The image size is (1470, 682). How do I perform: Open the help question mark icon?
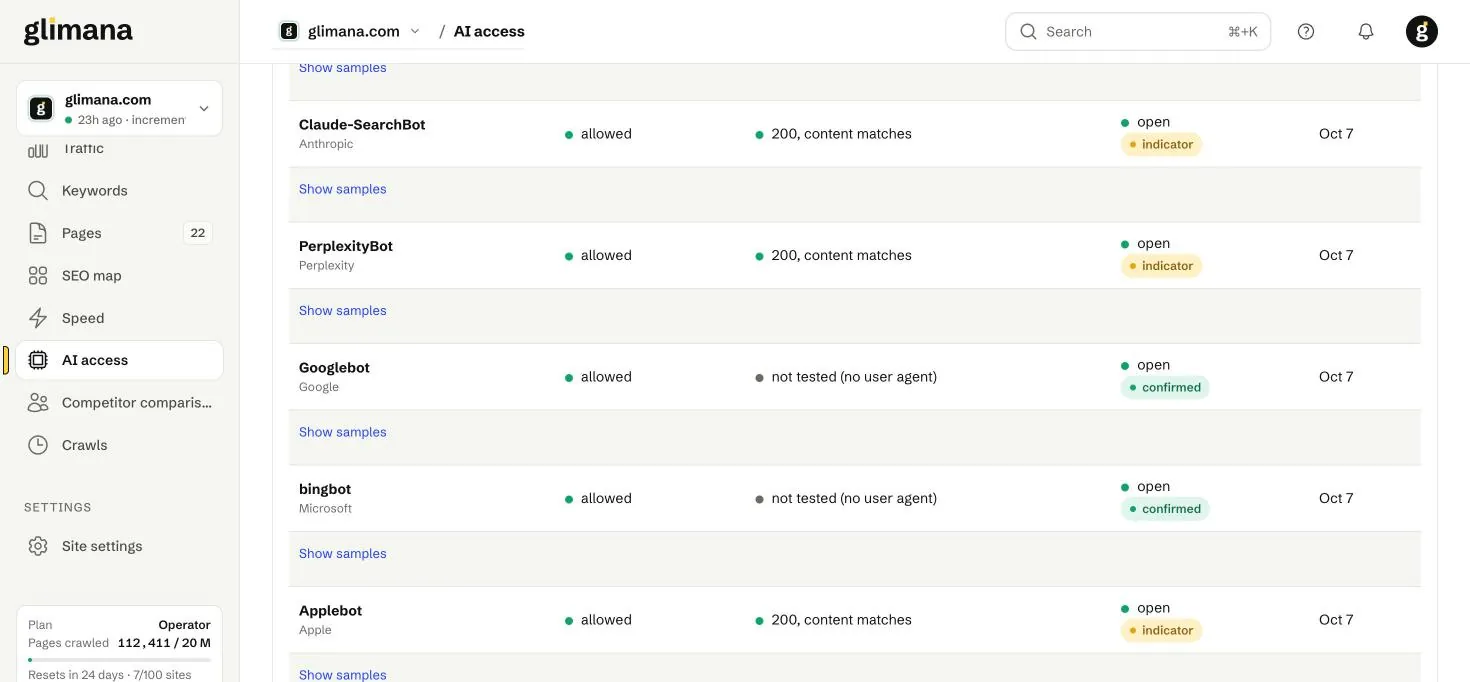coord(1306,32)
